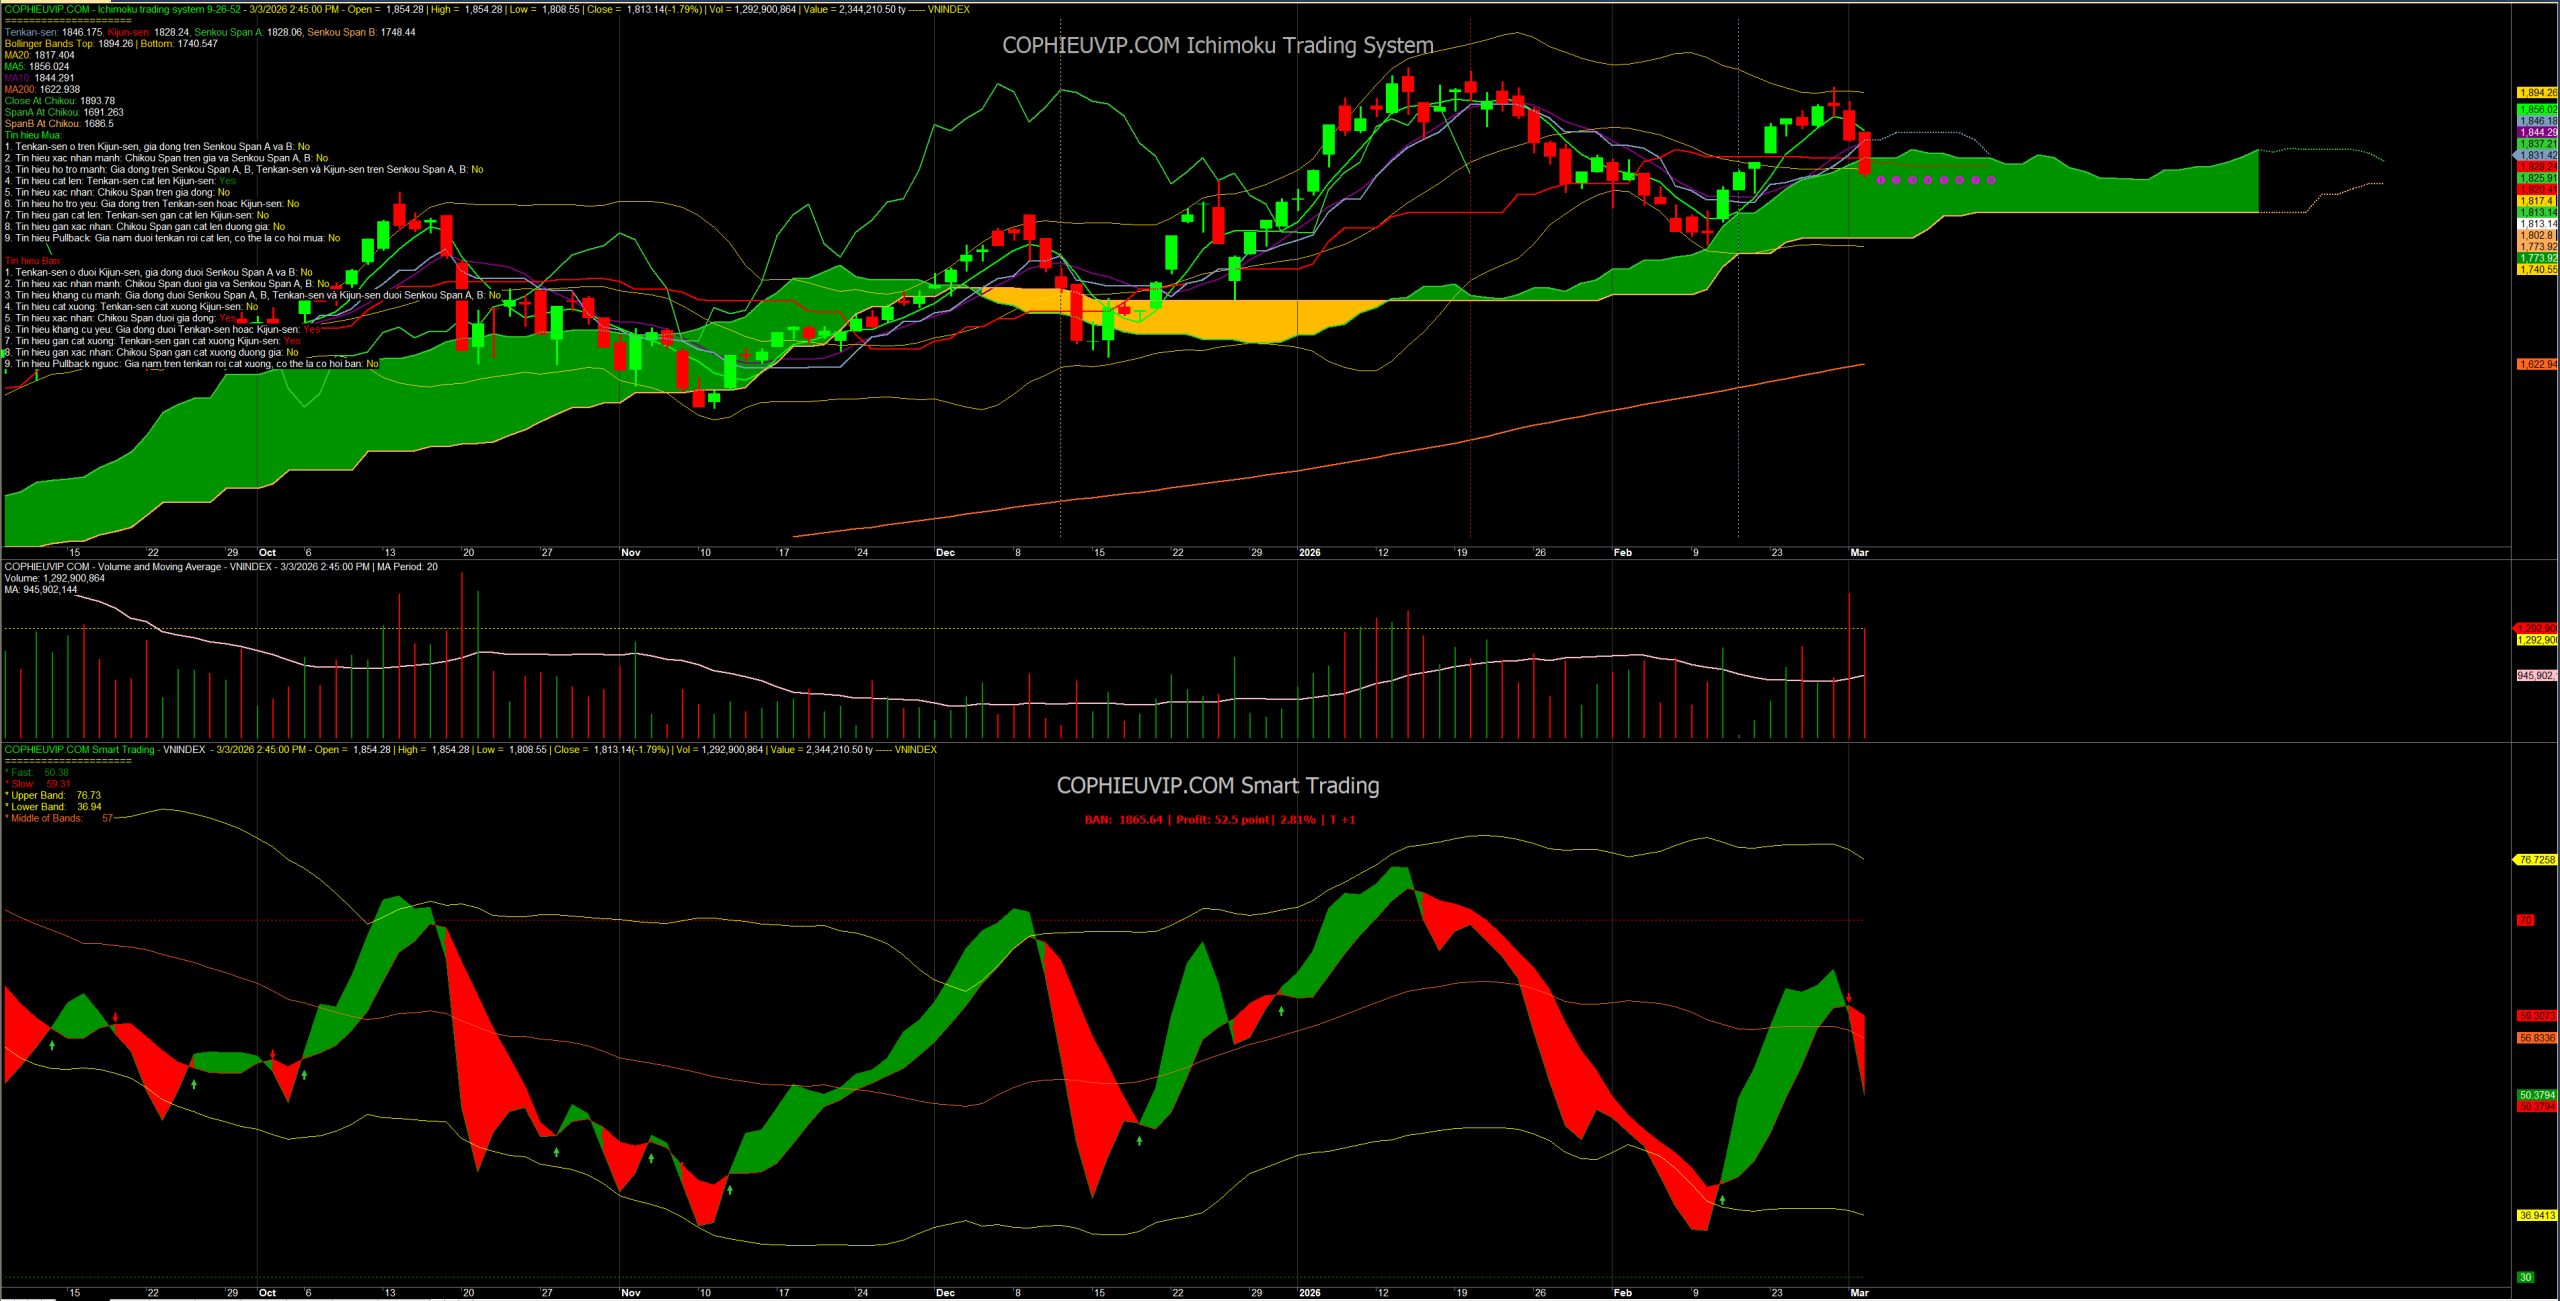This screenshot has height=1301, width=2560.
Task: Select the row of magenta dots beside the last candle
Action: coord(1936,180)
